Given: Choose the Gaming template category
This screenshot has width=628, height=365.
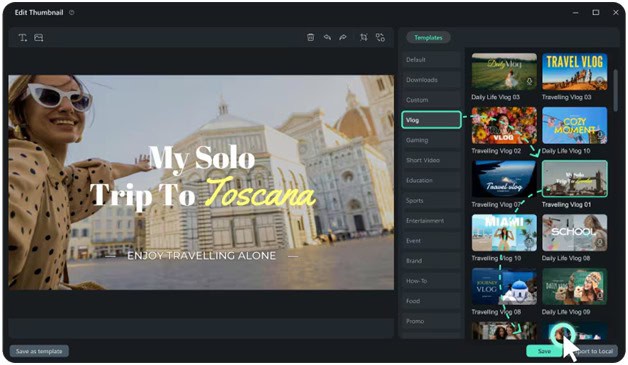Looking at the screenshot, I should 431,140.
